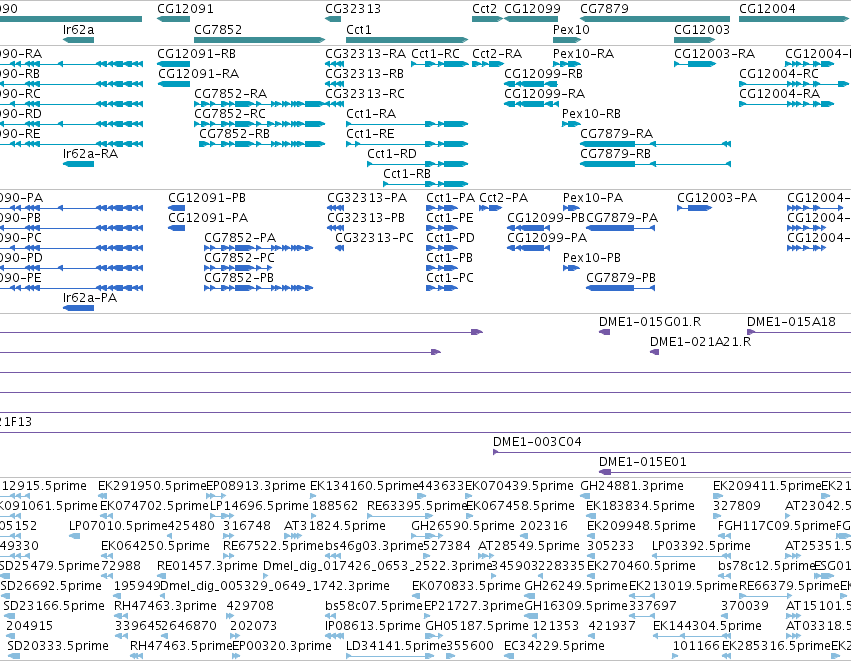Click the CG12091 gene label

point(185,9)
